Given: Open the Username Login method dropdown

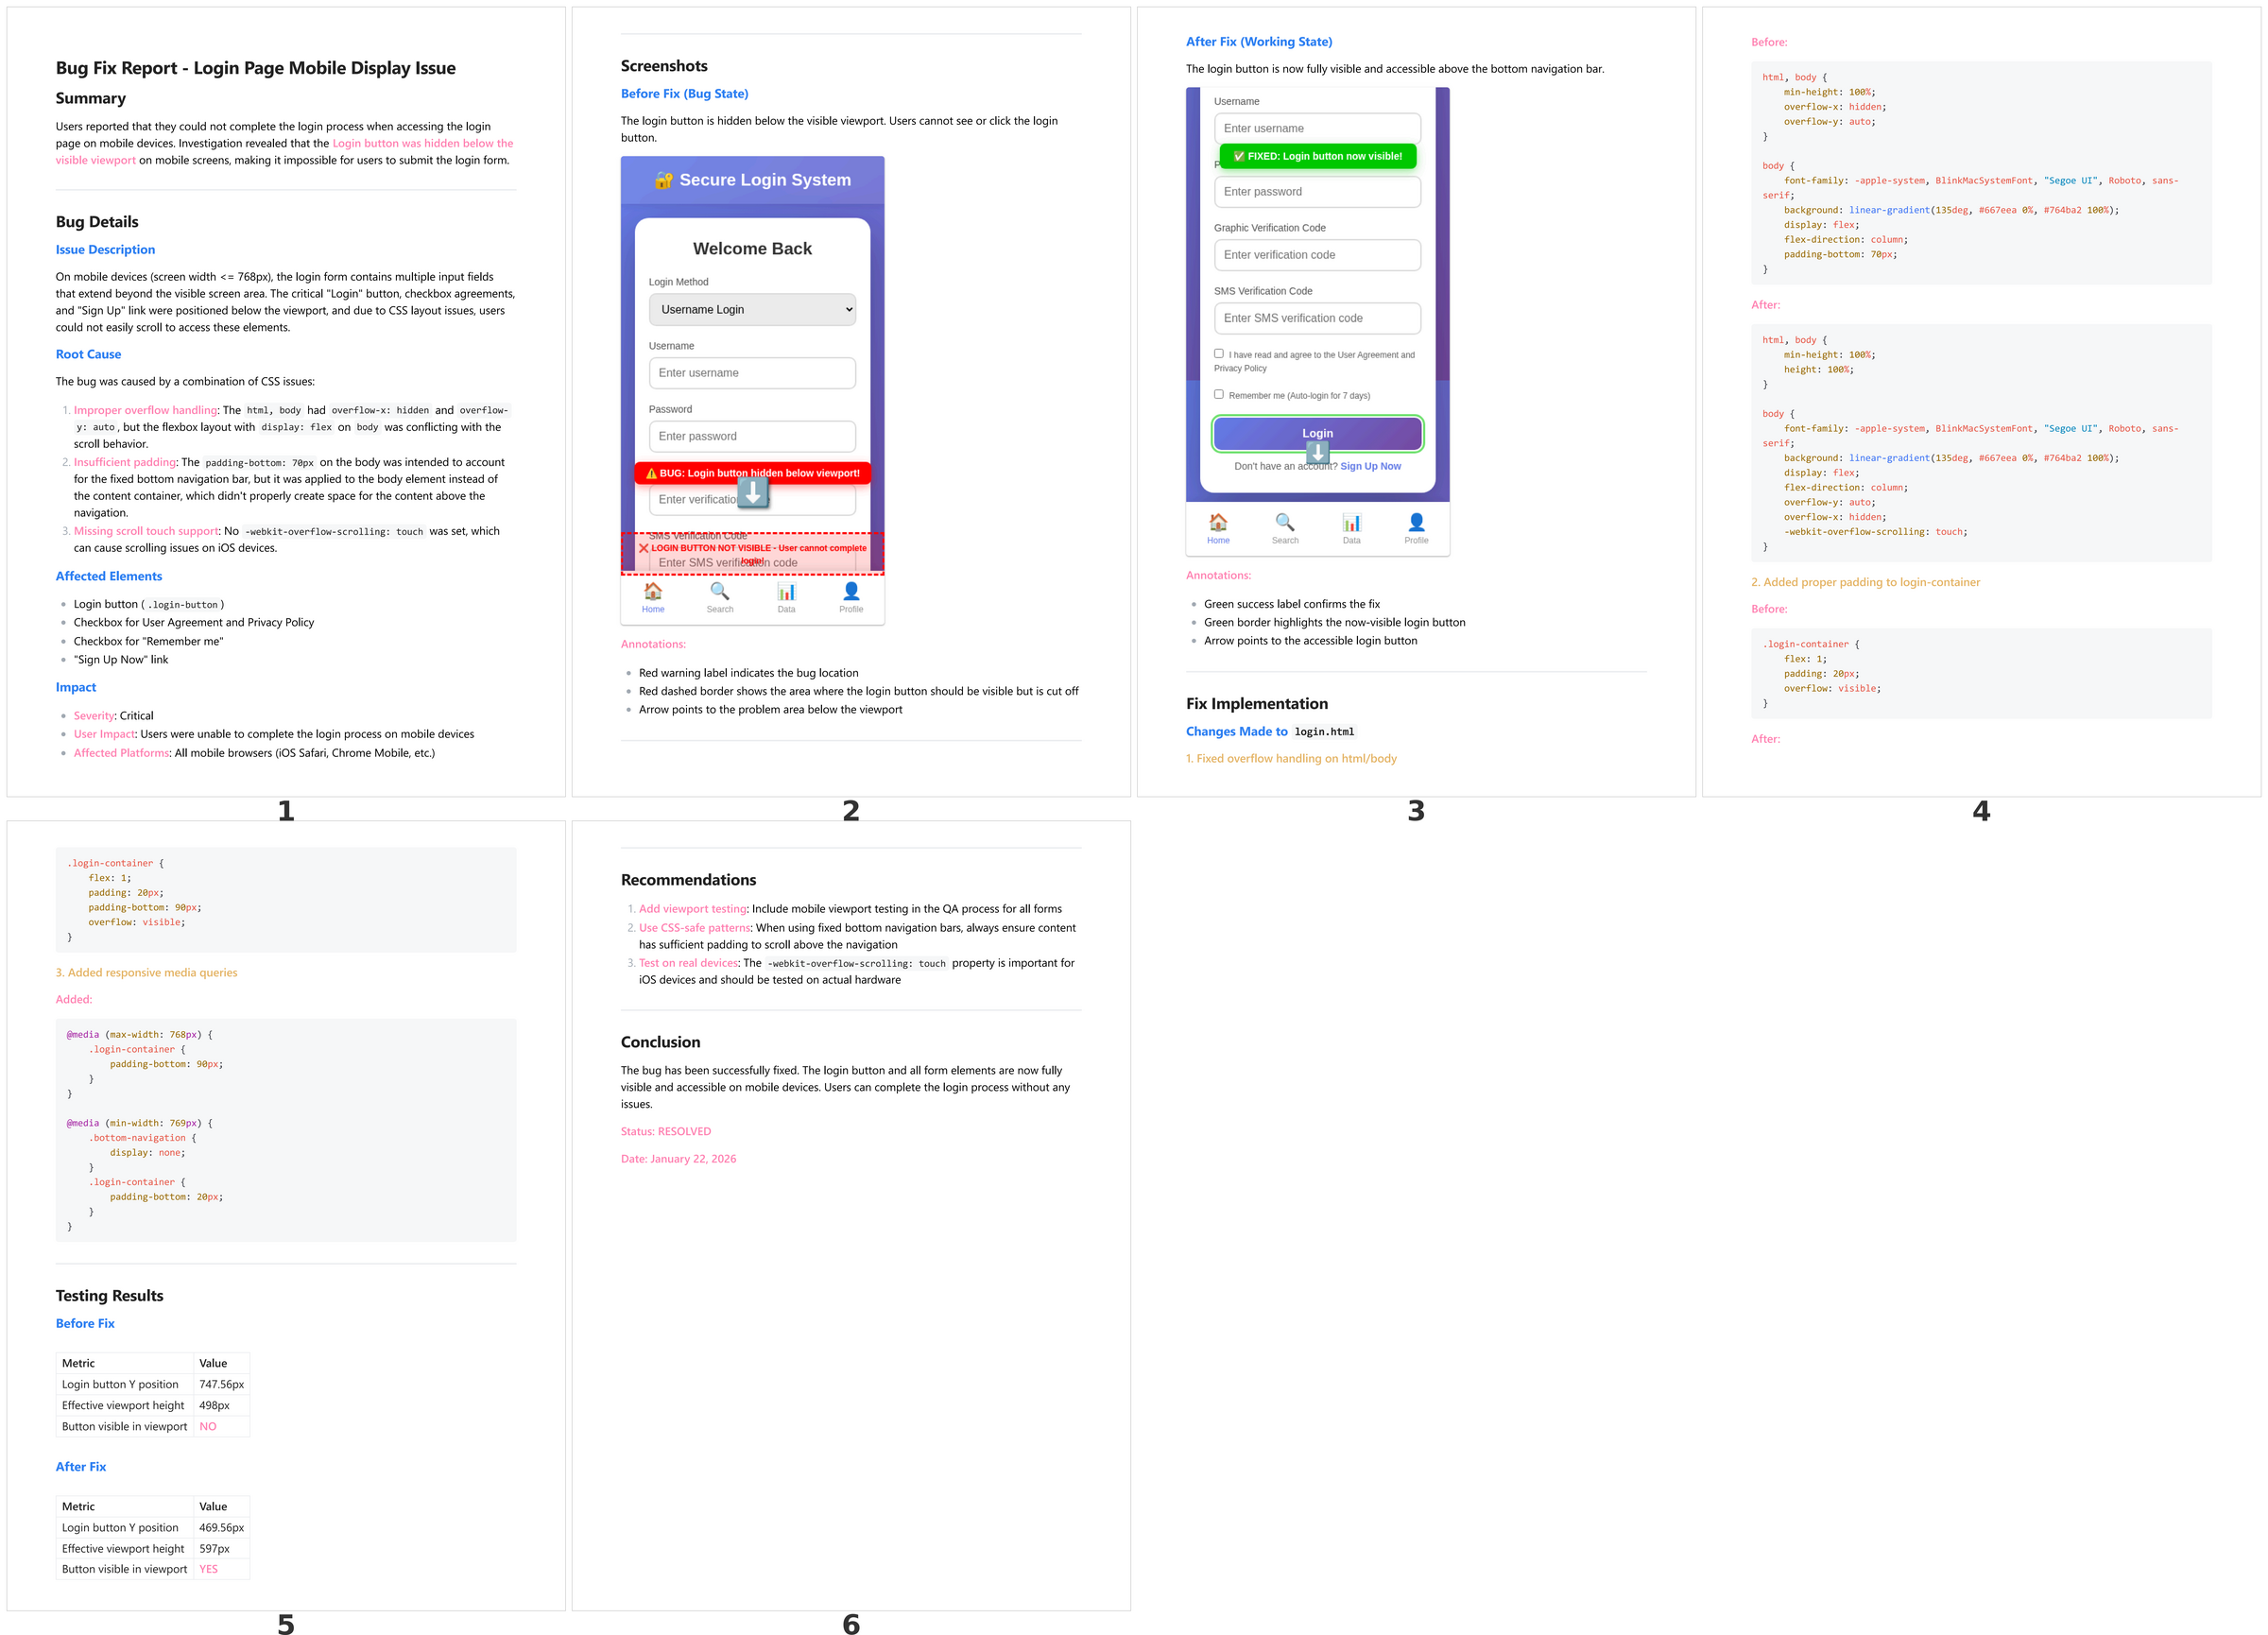Looking at the screenshot, I should tap(752, 309).
